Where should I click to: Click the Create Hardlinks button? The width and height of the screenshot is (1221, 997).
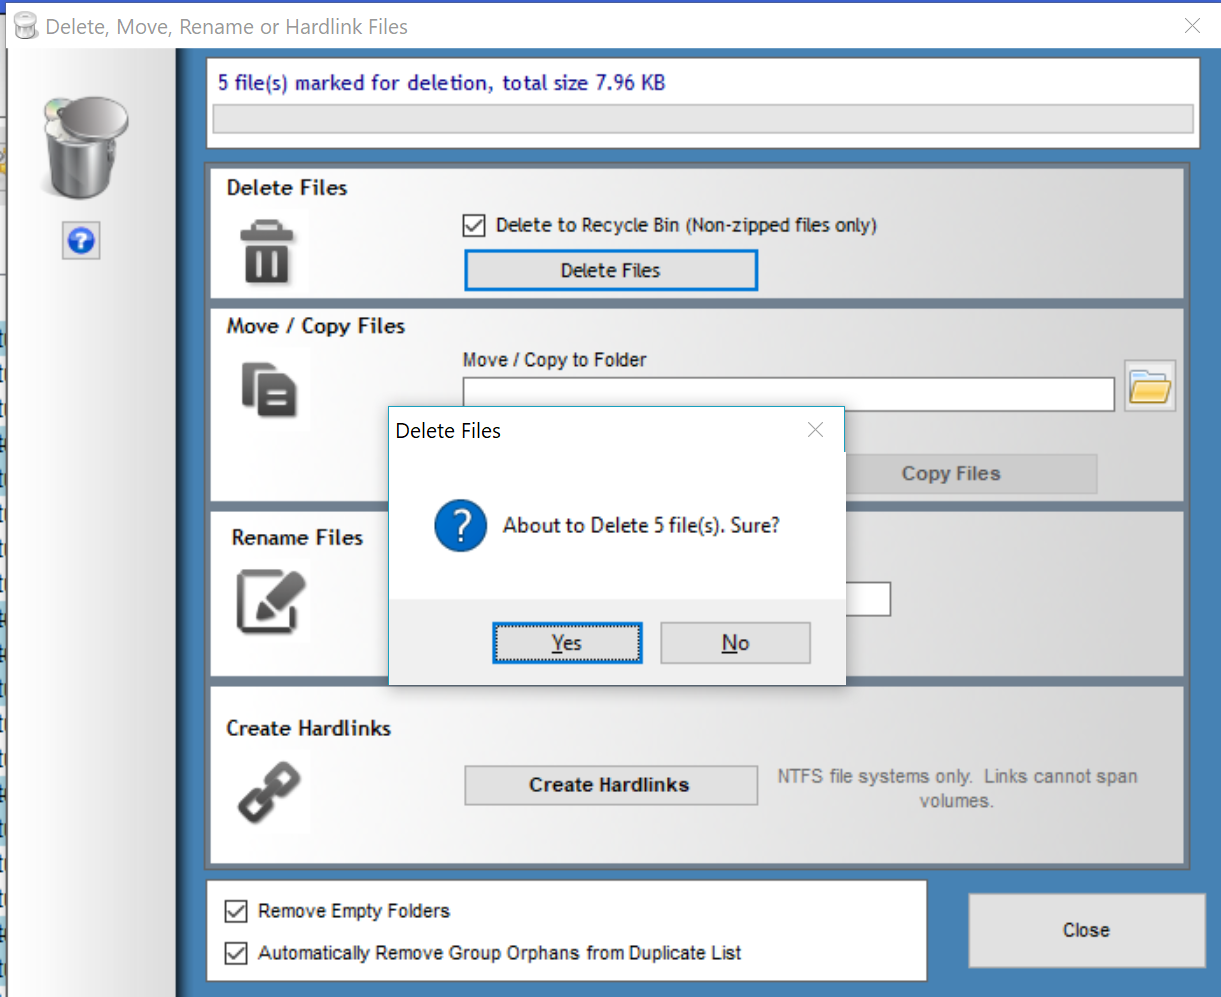610,785
